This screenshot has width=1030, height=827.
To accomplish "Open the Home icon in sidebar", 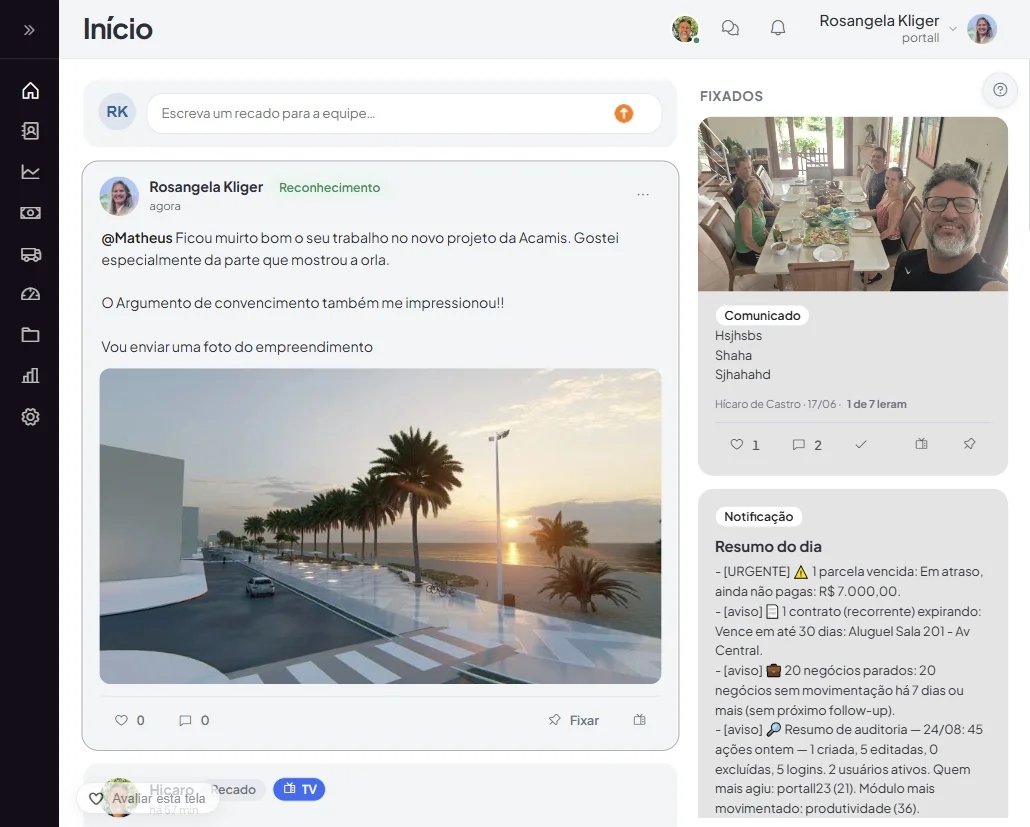I will point(30,91).
